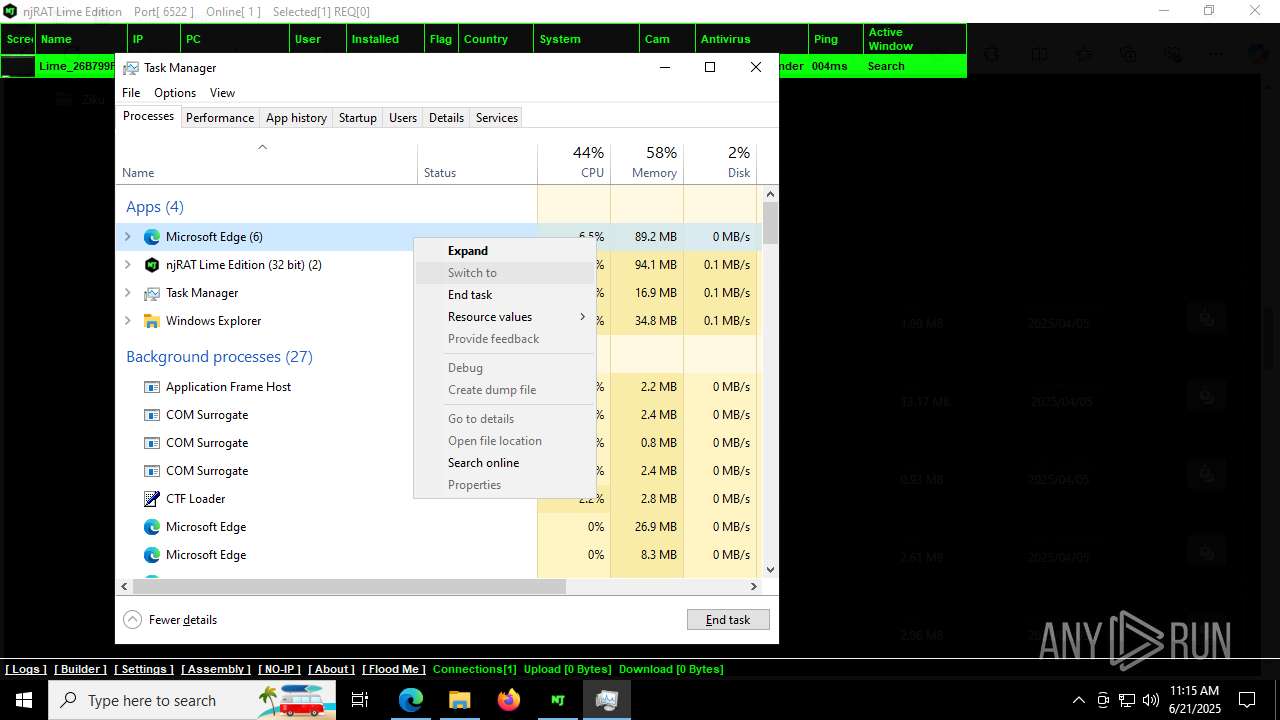Switch to the Services tab
This screenshot has height=720, width=1280.
click(497, 118)
